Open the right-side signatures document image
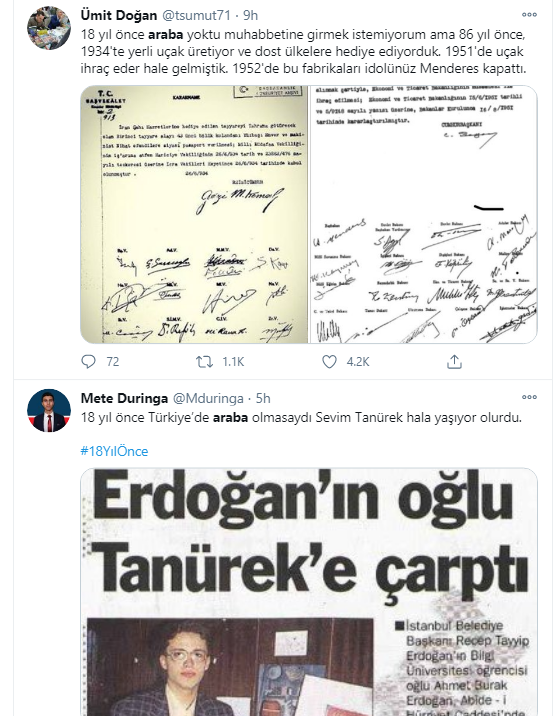The width and height of the screenshot is (558, 716). (x=424, y=214)
